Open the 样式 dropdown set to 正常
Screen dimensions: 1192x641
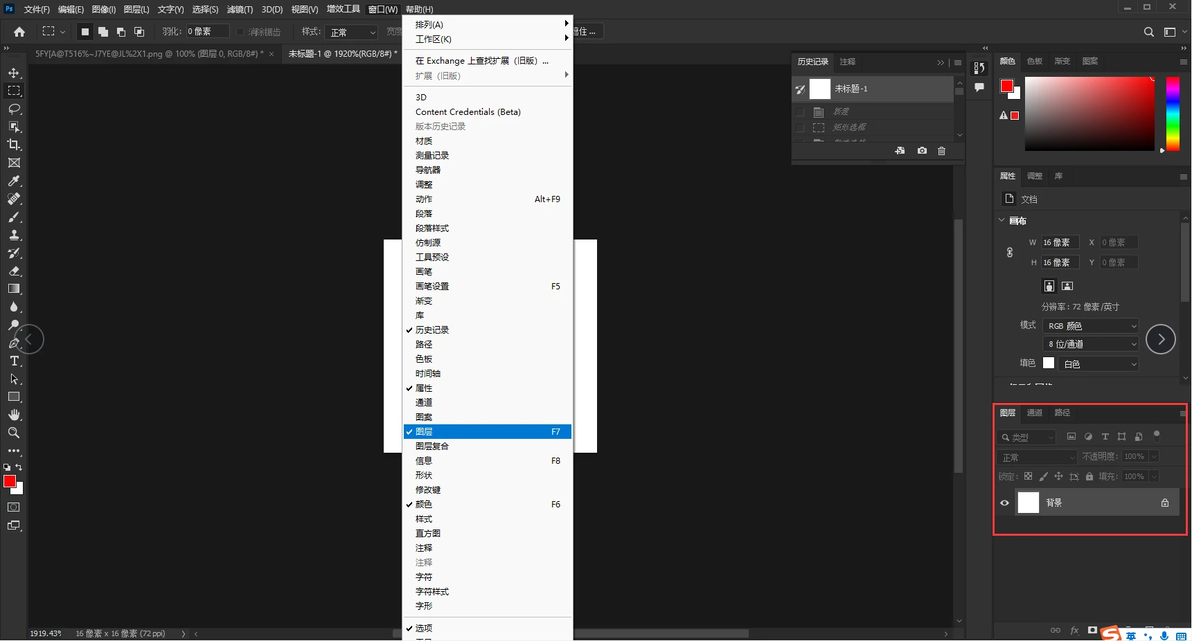351,32
